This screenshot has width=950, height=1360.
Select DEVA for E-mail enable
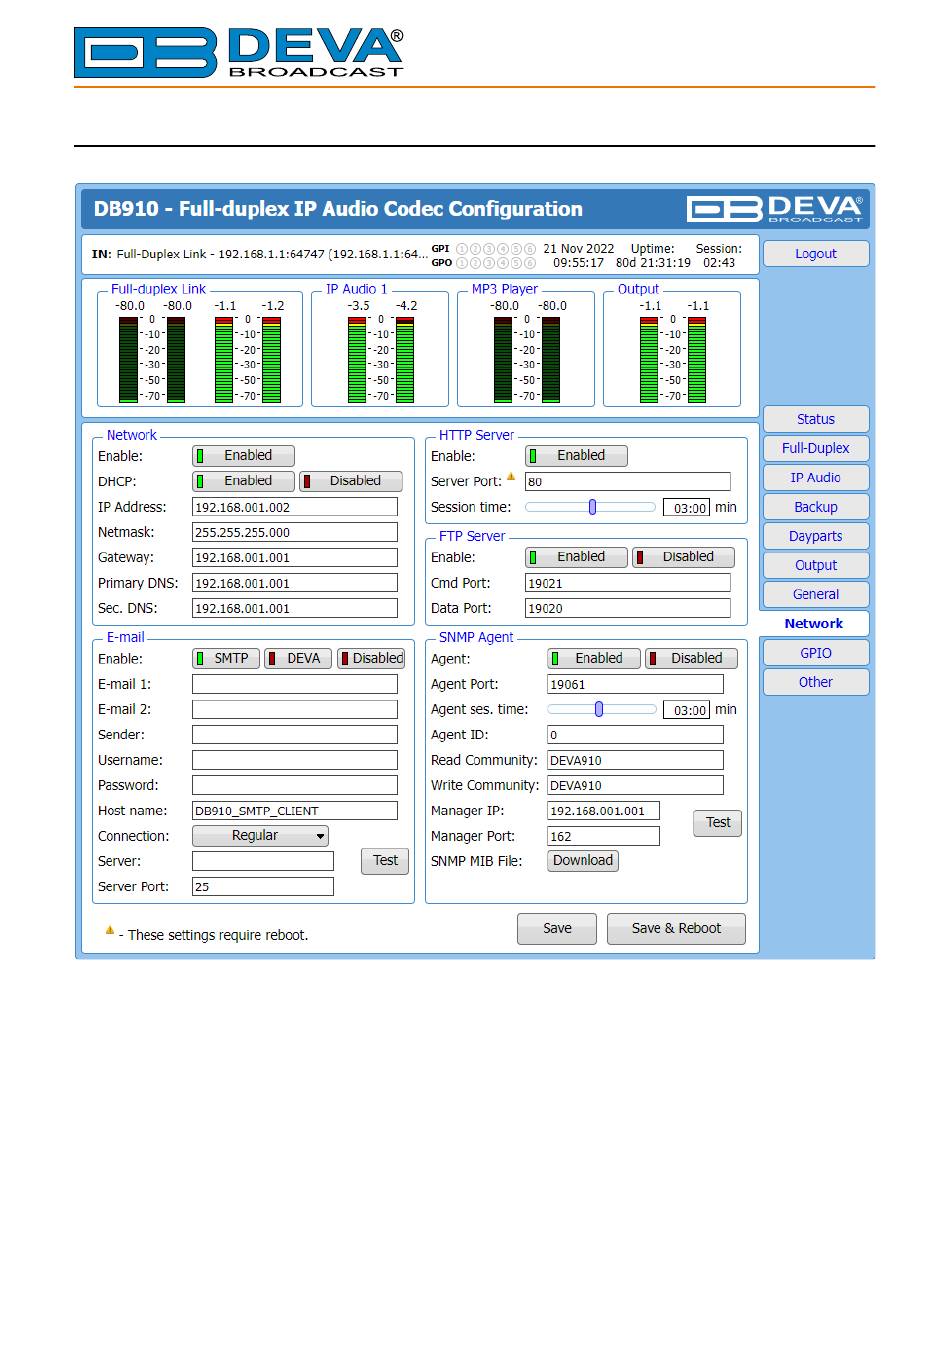point(298,658)
